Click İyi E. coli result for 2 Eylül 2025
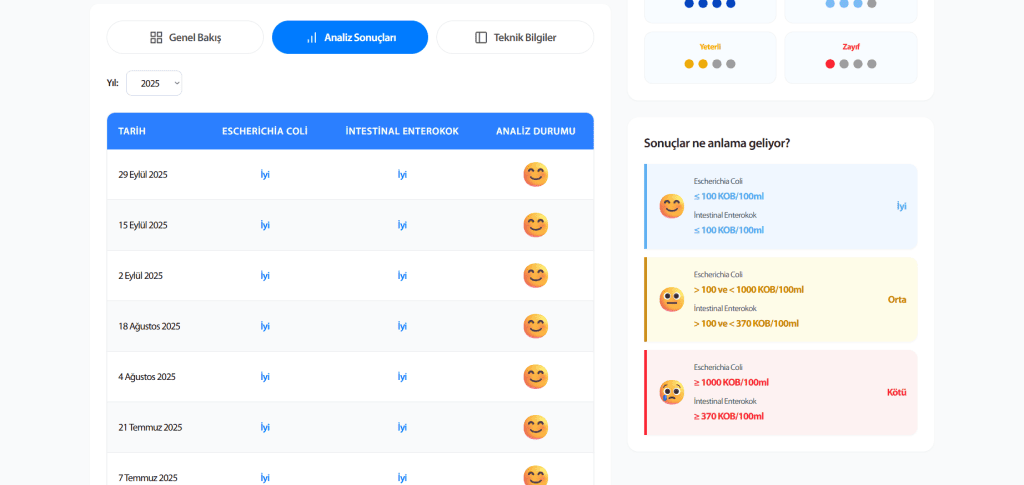The image size is (1024, 485). point(265,276)
